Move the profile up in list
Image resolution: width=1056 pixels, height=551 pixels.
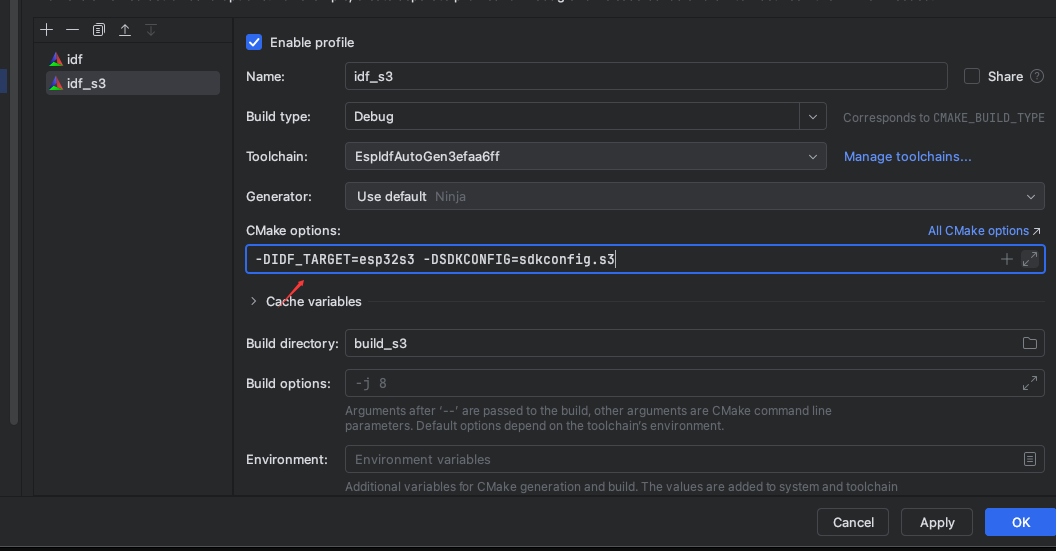125,30
